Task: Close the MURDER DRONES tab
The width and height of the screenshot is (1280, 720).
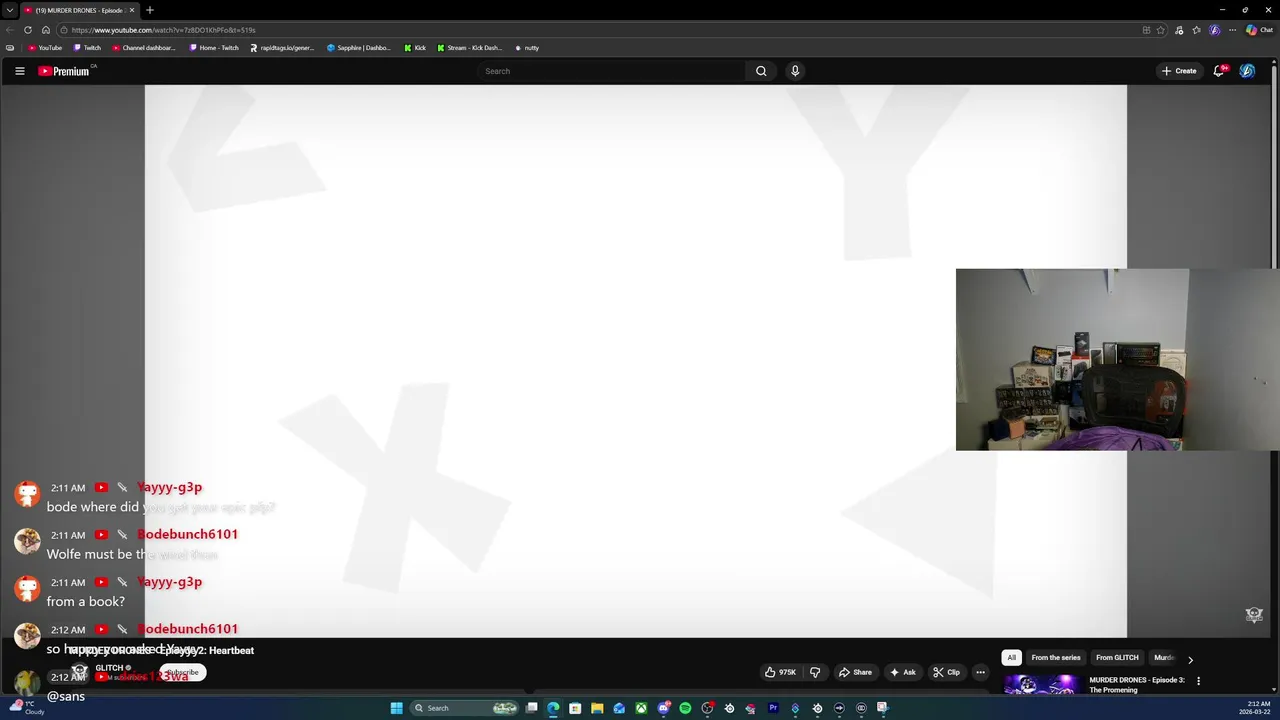Action: (131, 10)
